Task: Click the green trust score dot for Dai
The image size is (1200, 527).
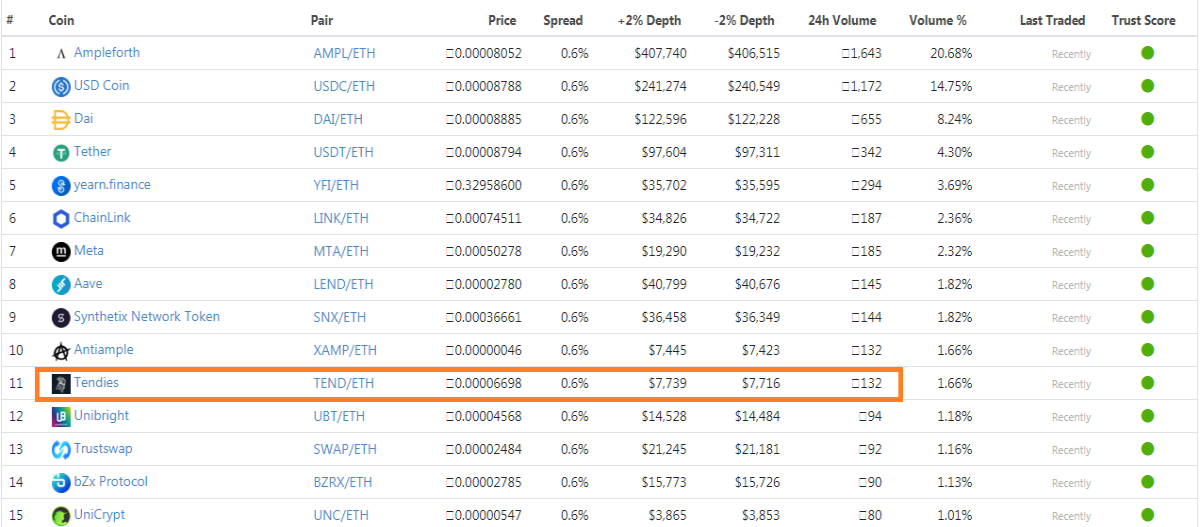Action: pyautogui.click(x=1147, y=119)
